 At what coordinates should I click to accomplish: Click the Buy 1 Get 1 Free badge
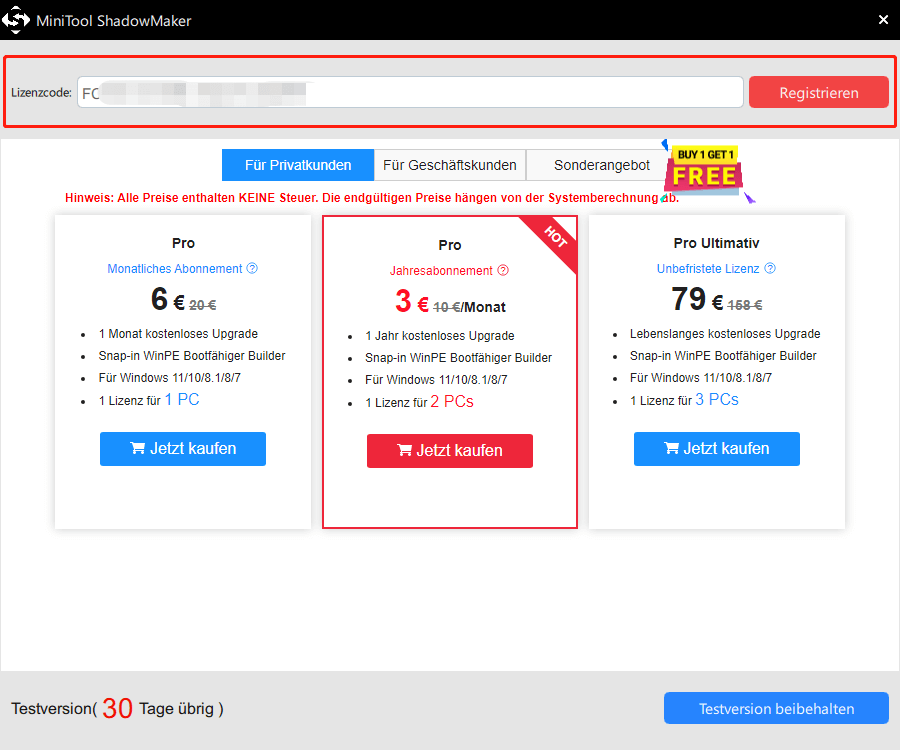(705, 170)
